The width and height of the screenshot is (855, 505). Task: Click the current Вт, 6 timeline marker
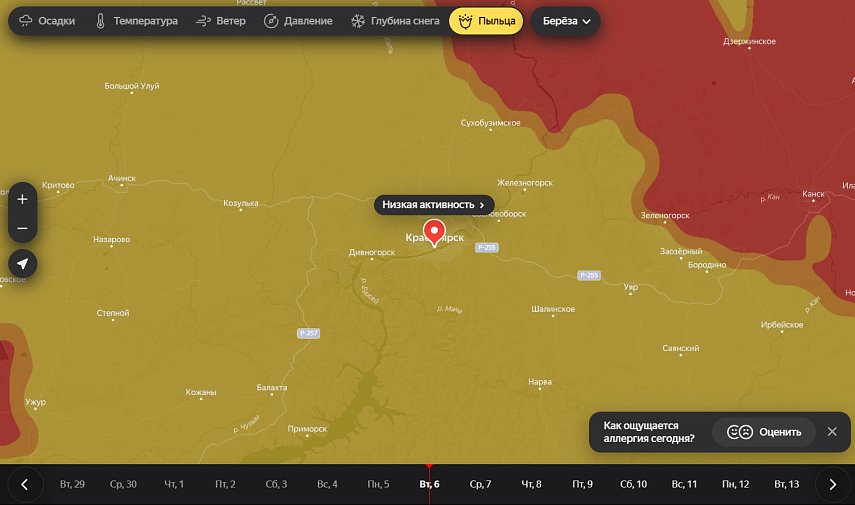tap(429, 484)
